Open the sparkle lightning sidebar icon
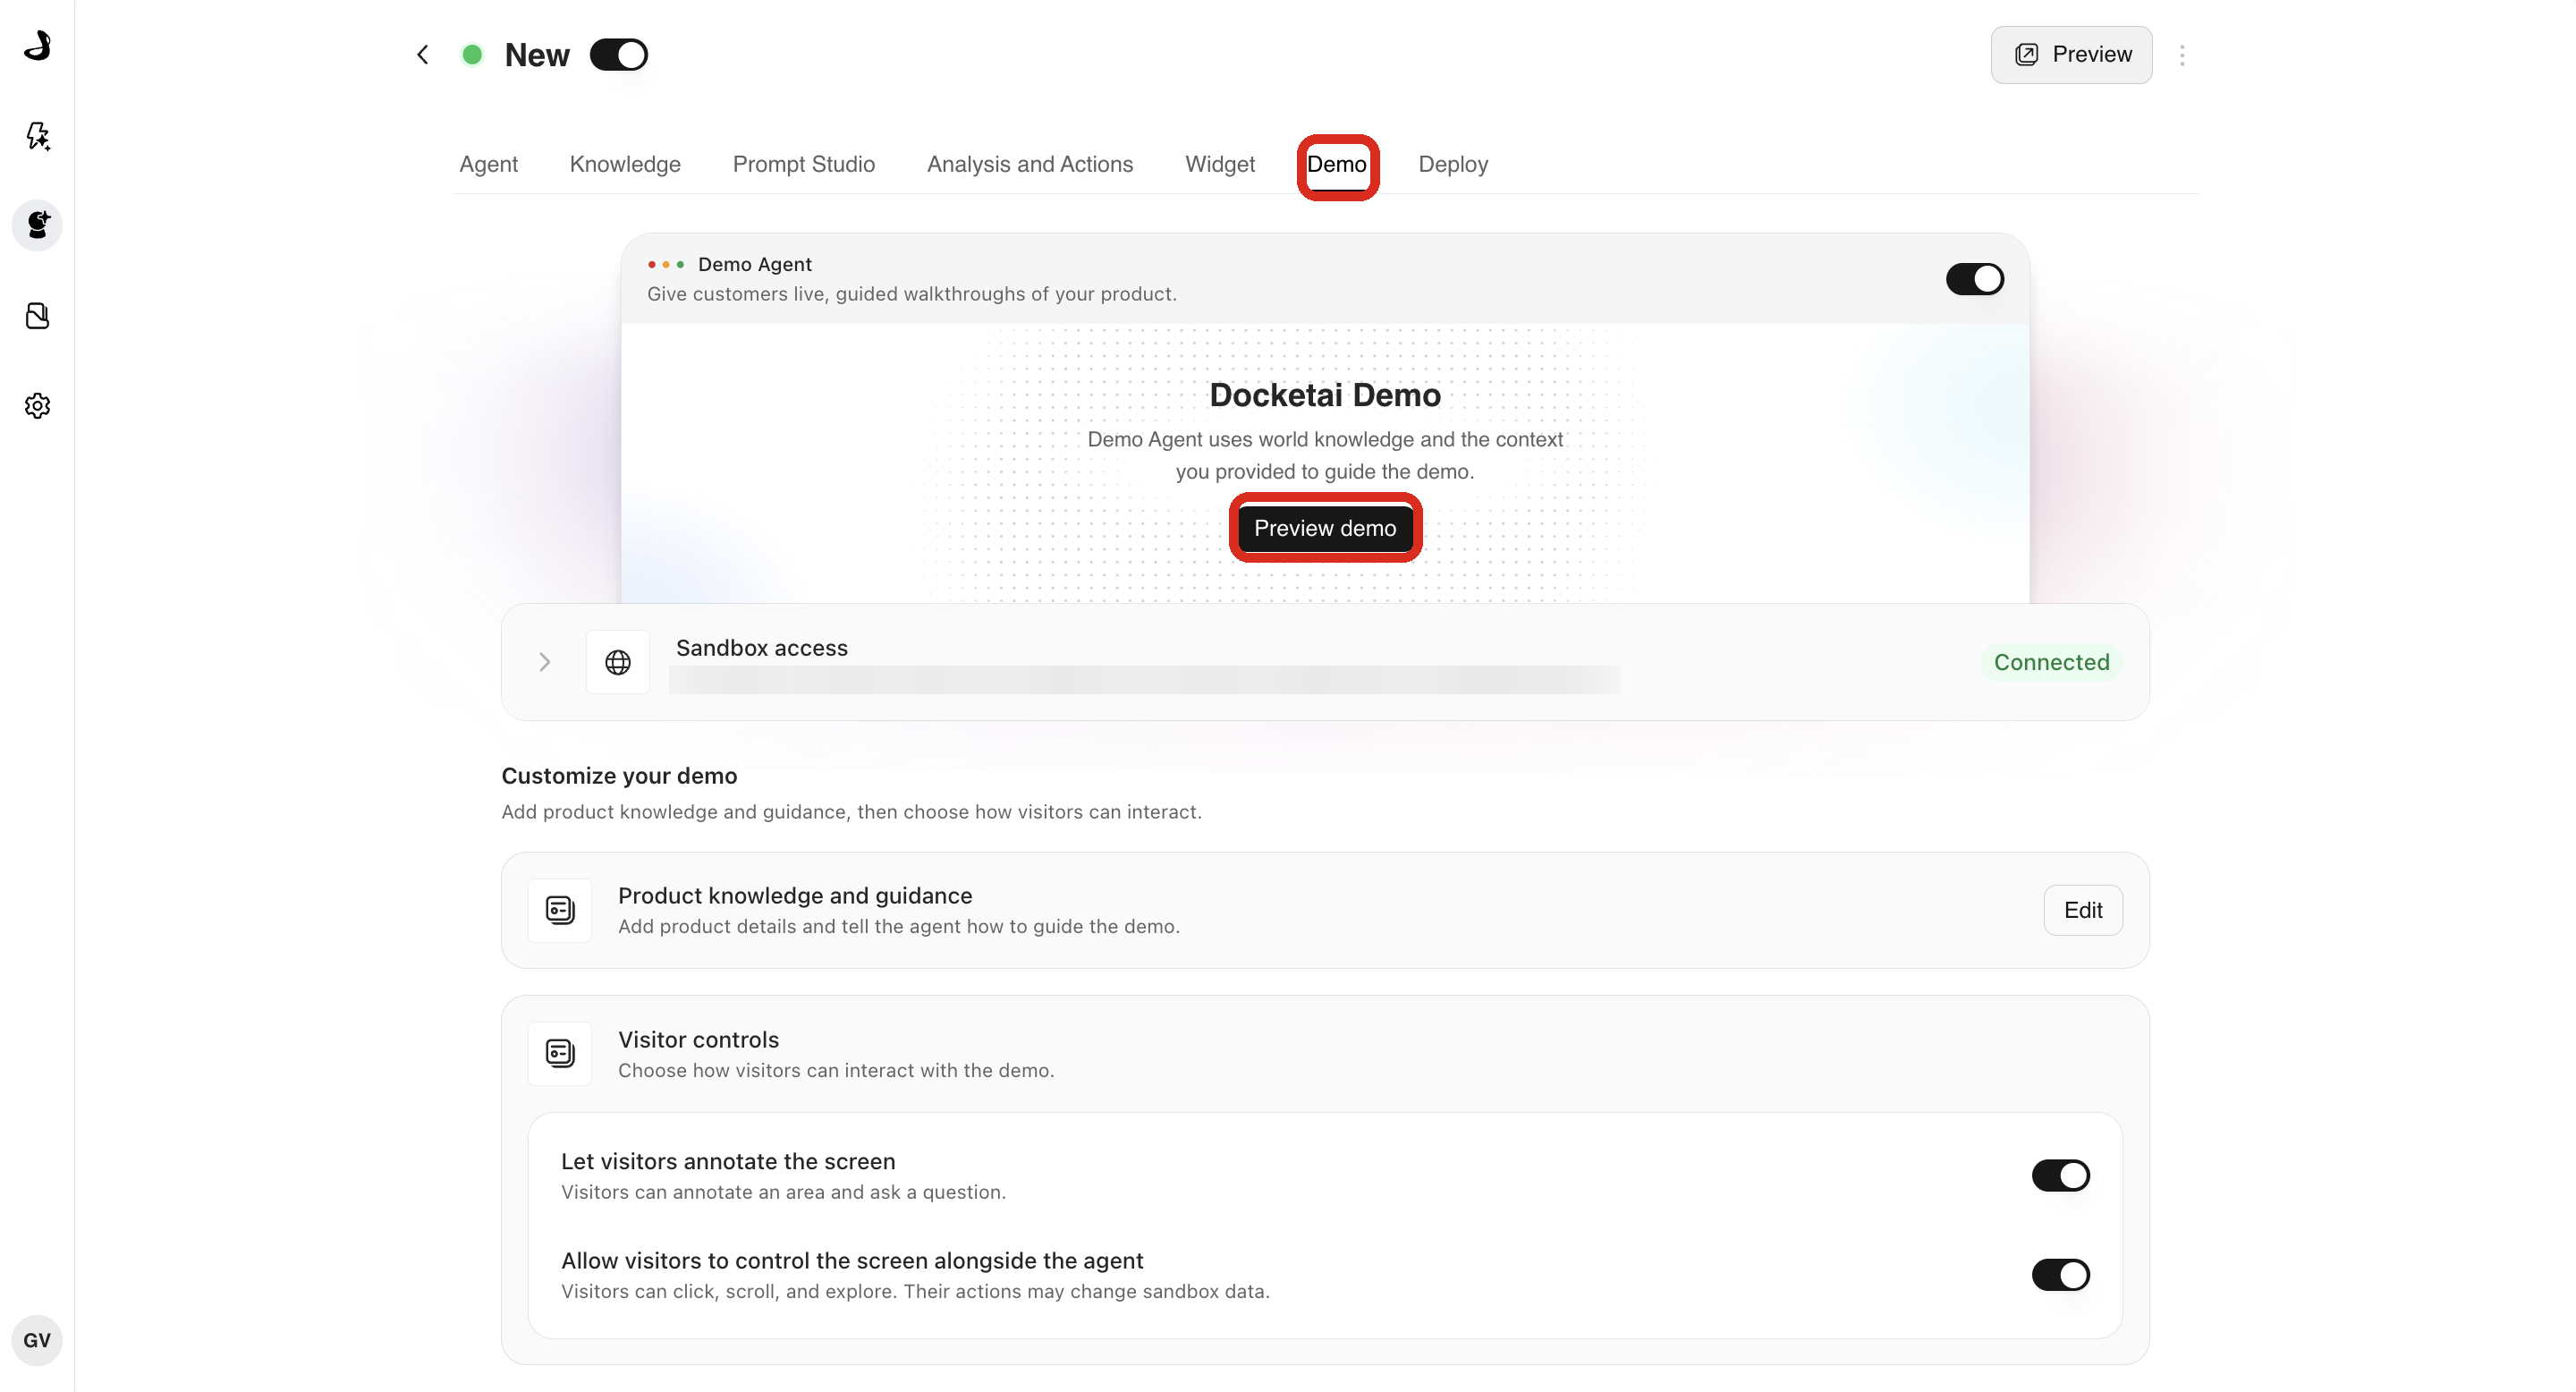The height and width of the screenshot is (1392, 2576). pyautogui.click(x=37, y=135)
